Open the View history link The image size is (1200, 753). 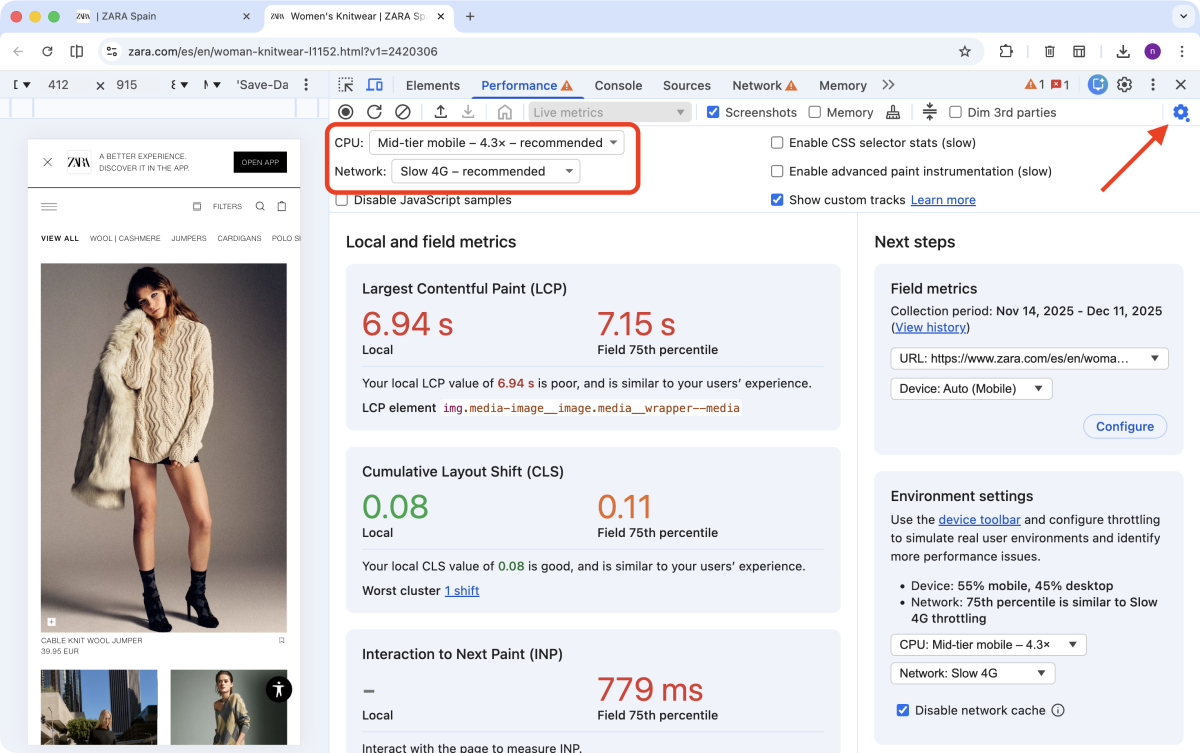(x=930, y=327)
